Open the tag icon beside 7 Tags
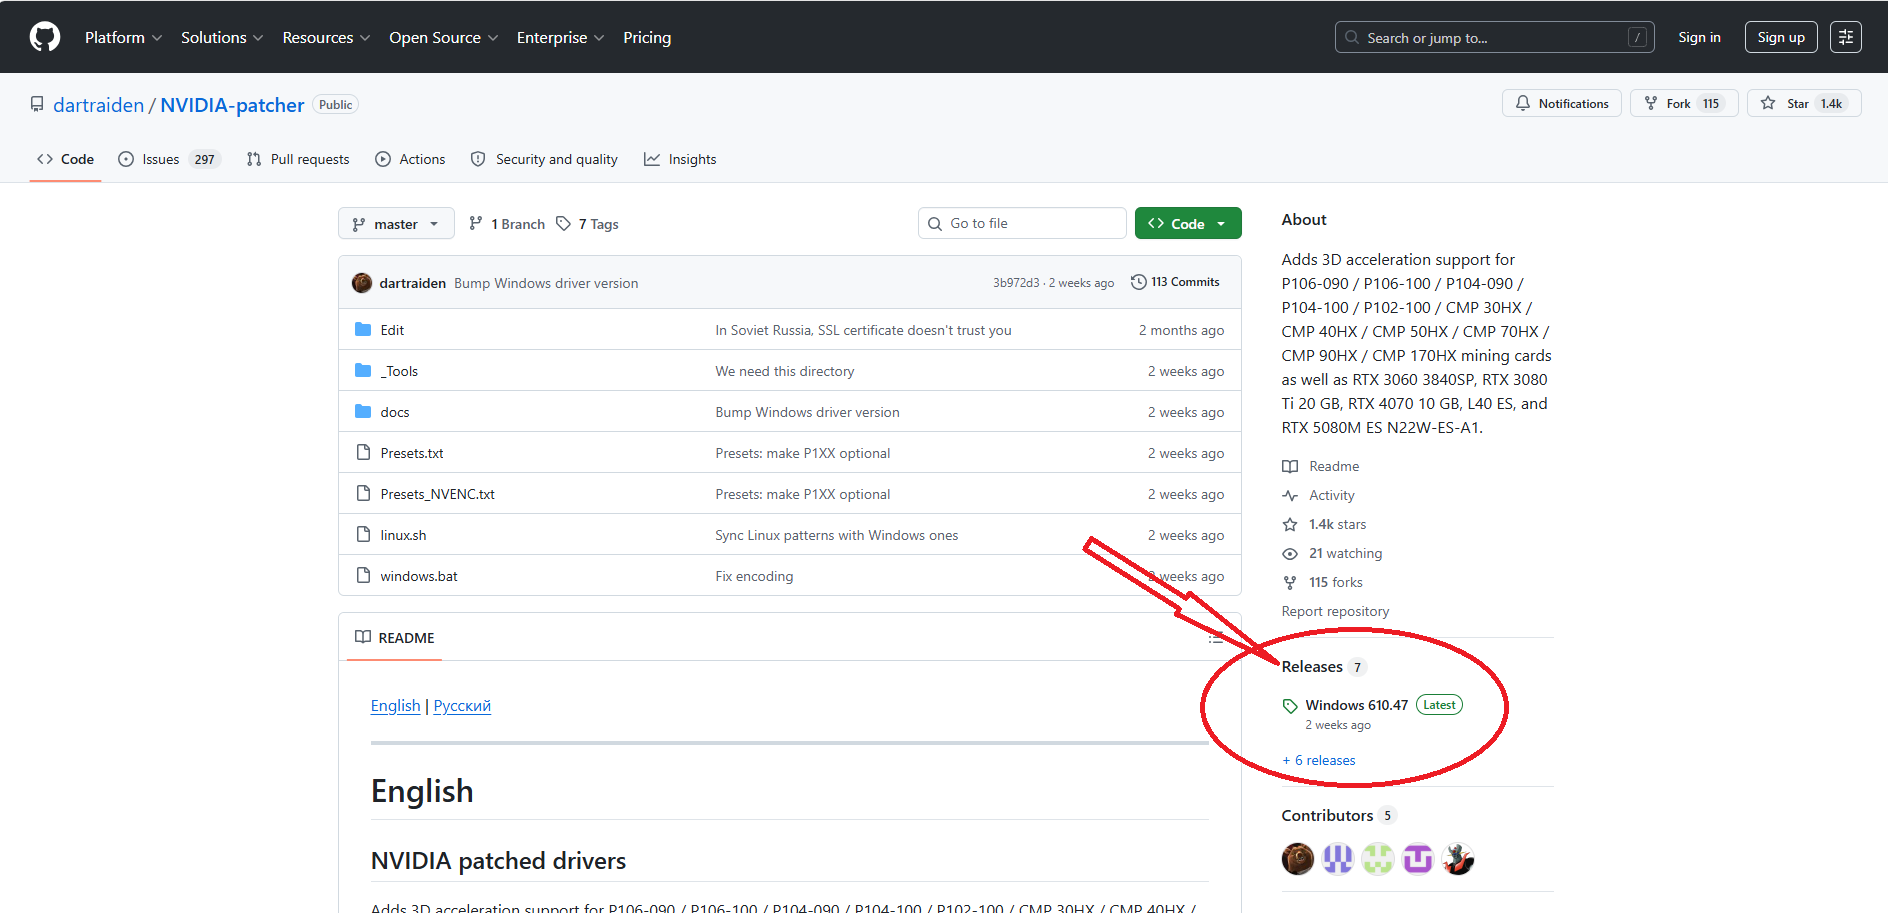The height and width of the screenshot is (913, 1888). 564,223
